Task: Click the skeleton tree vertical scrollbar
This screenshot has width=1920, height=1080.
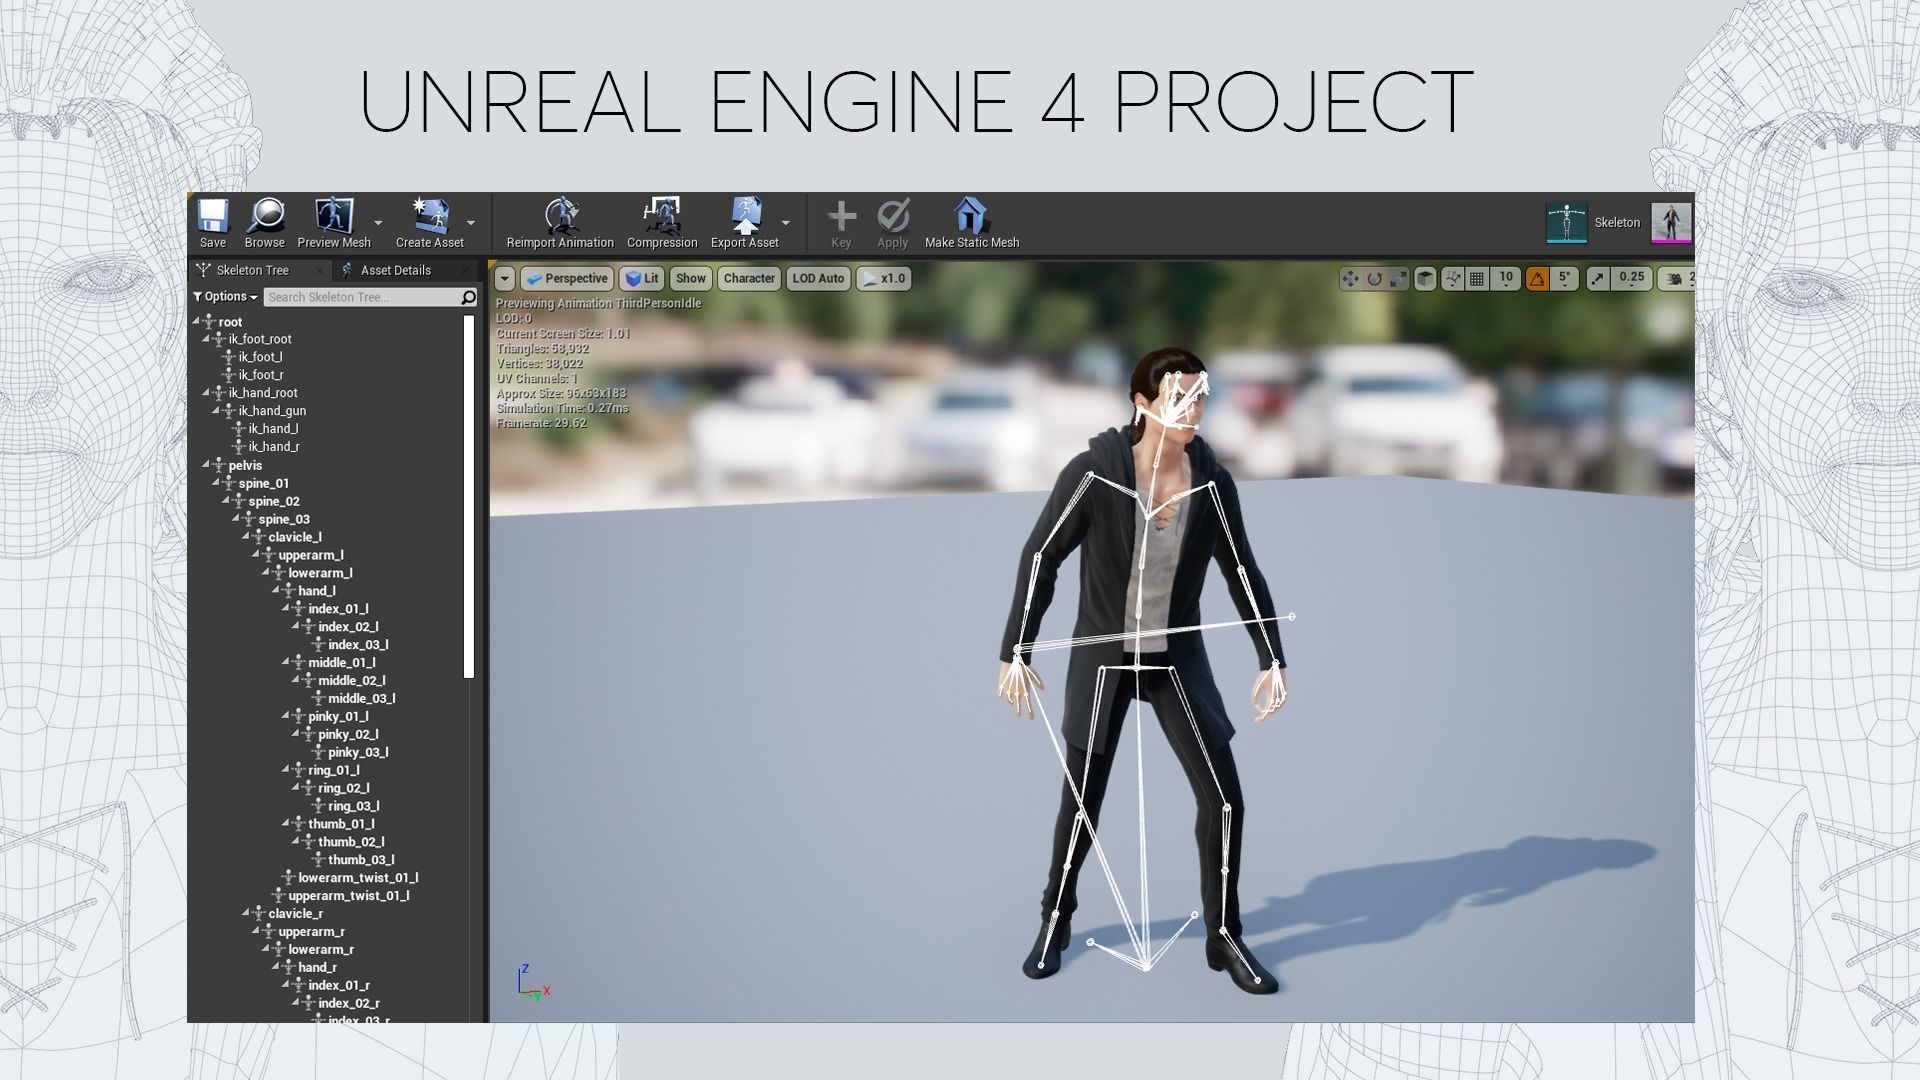Action: click(x=469, y=497)
